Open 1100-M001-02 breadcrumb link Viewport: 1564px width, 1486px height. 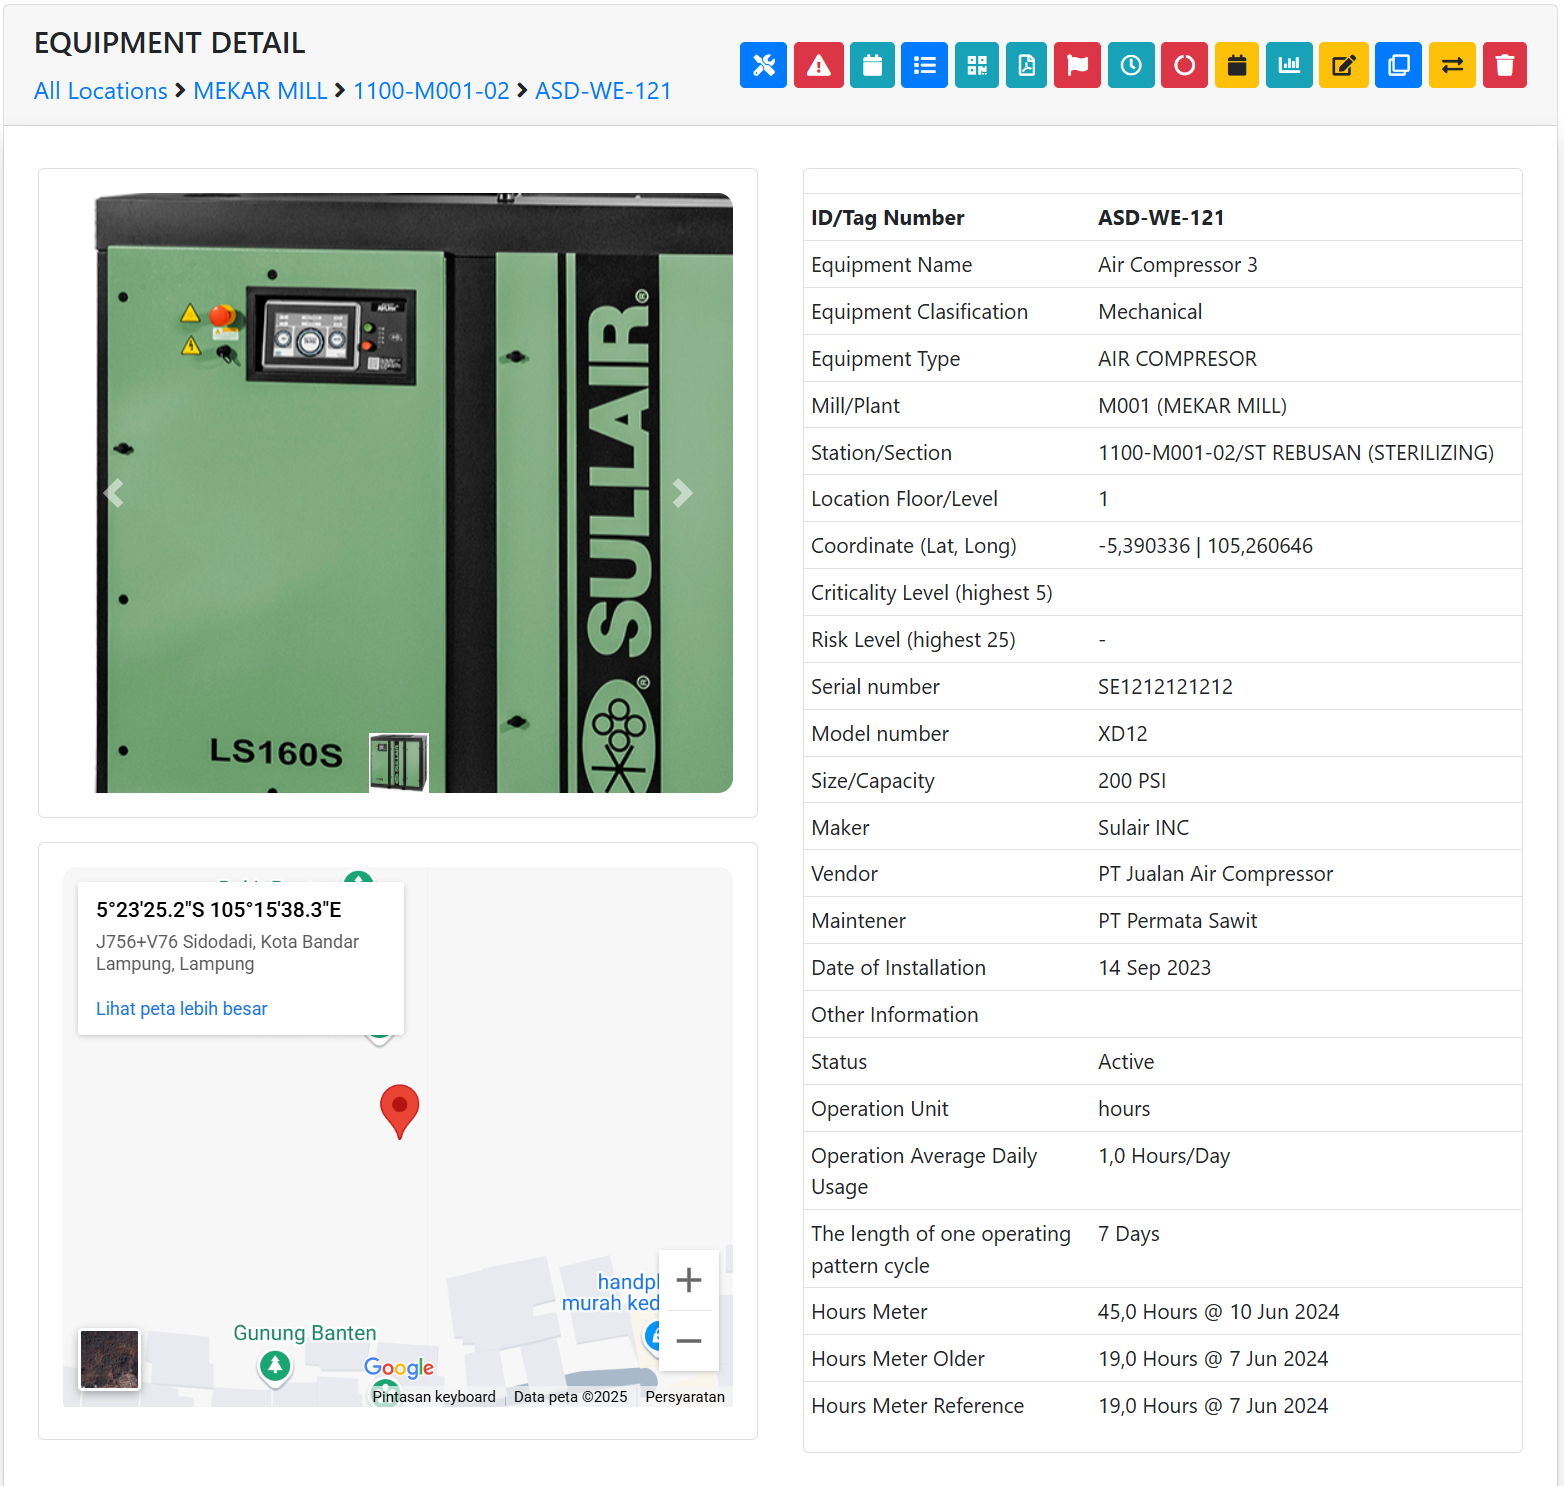coord(431,91)
